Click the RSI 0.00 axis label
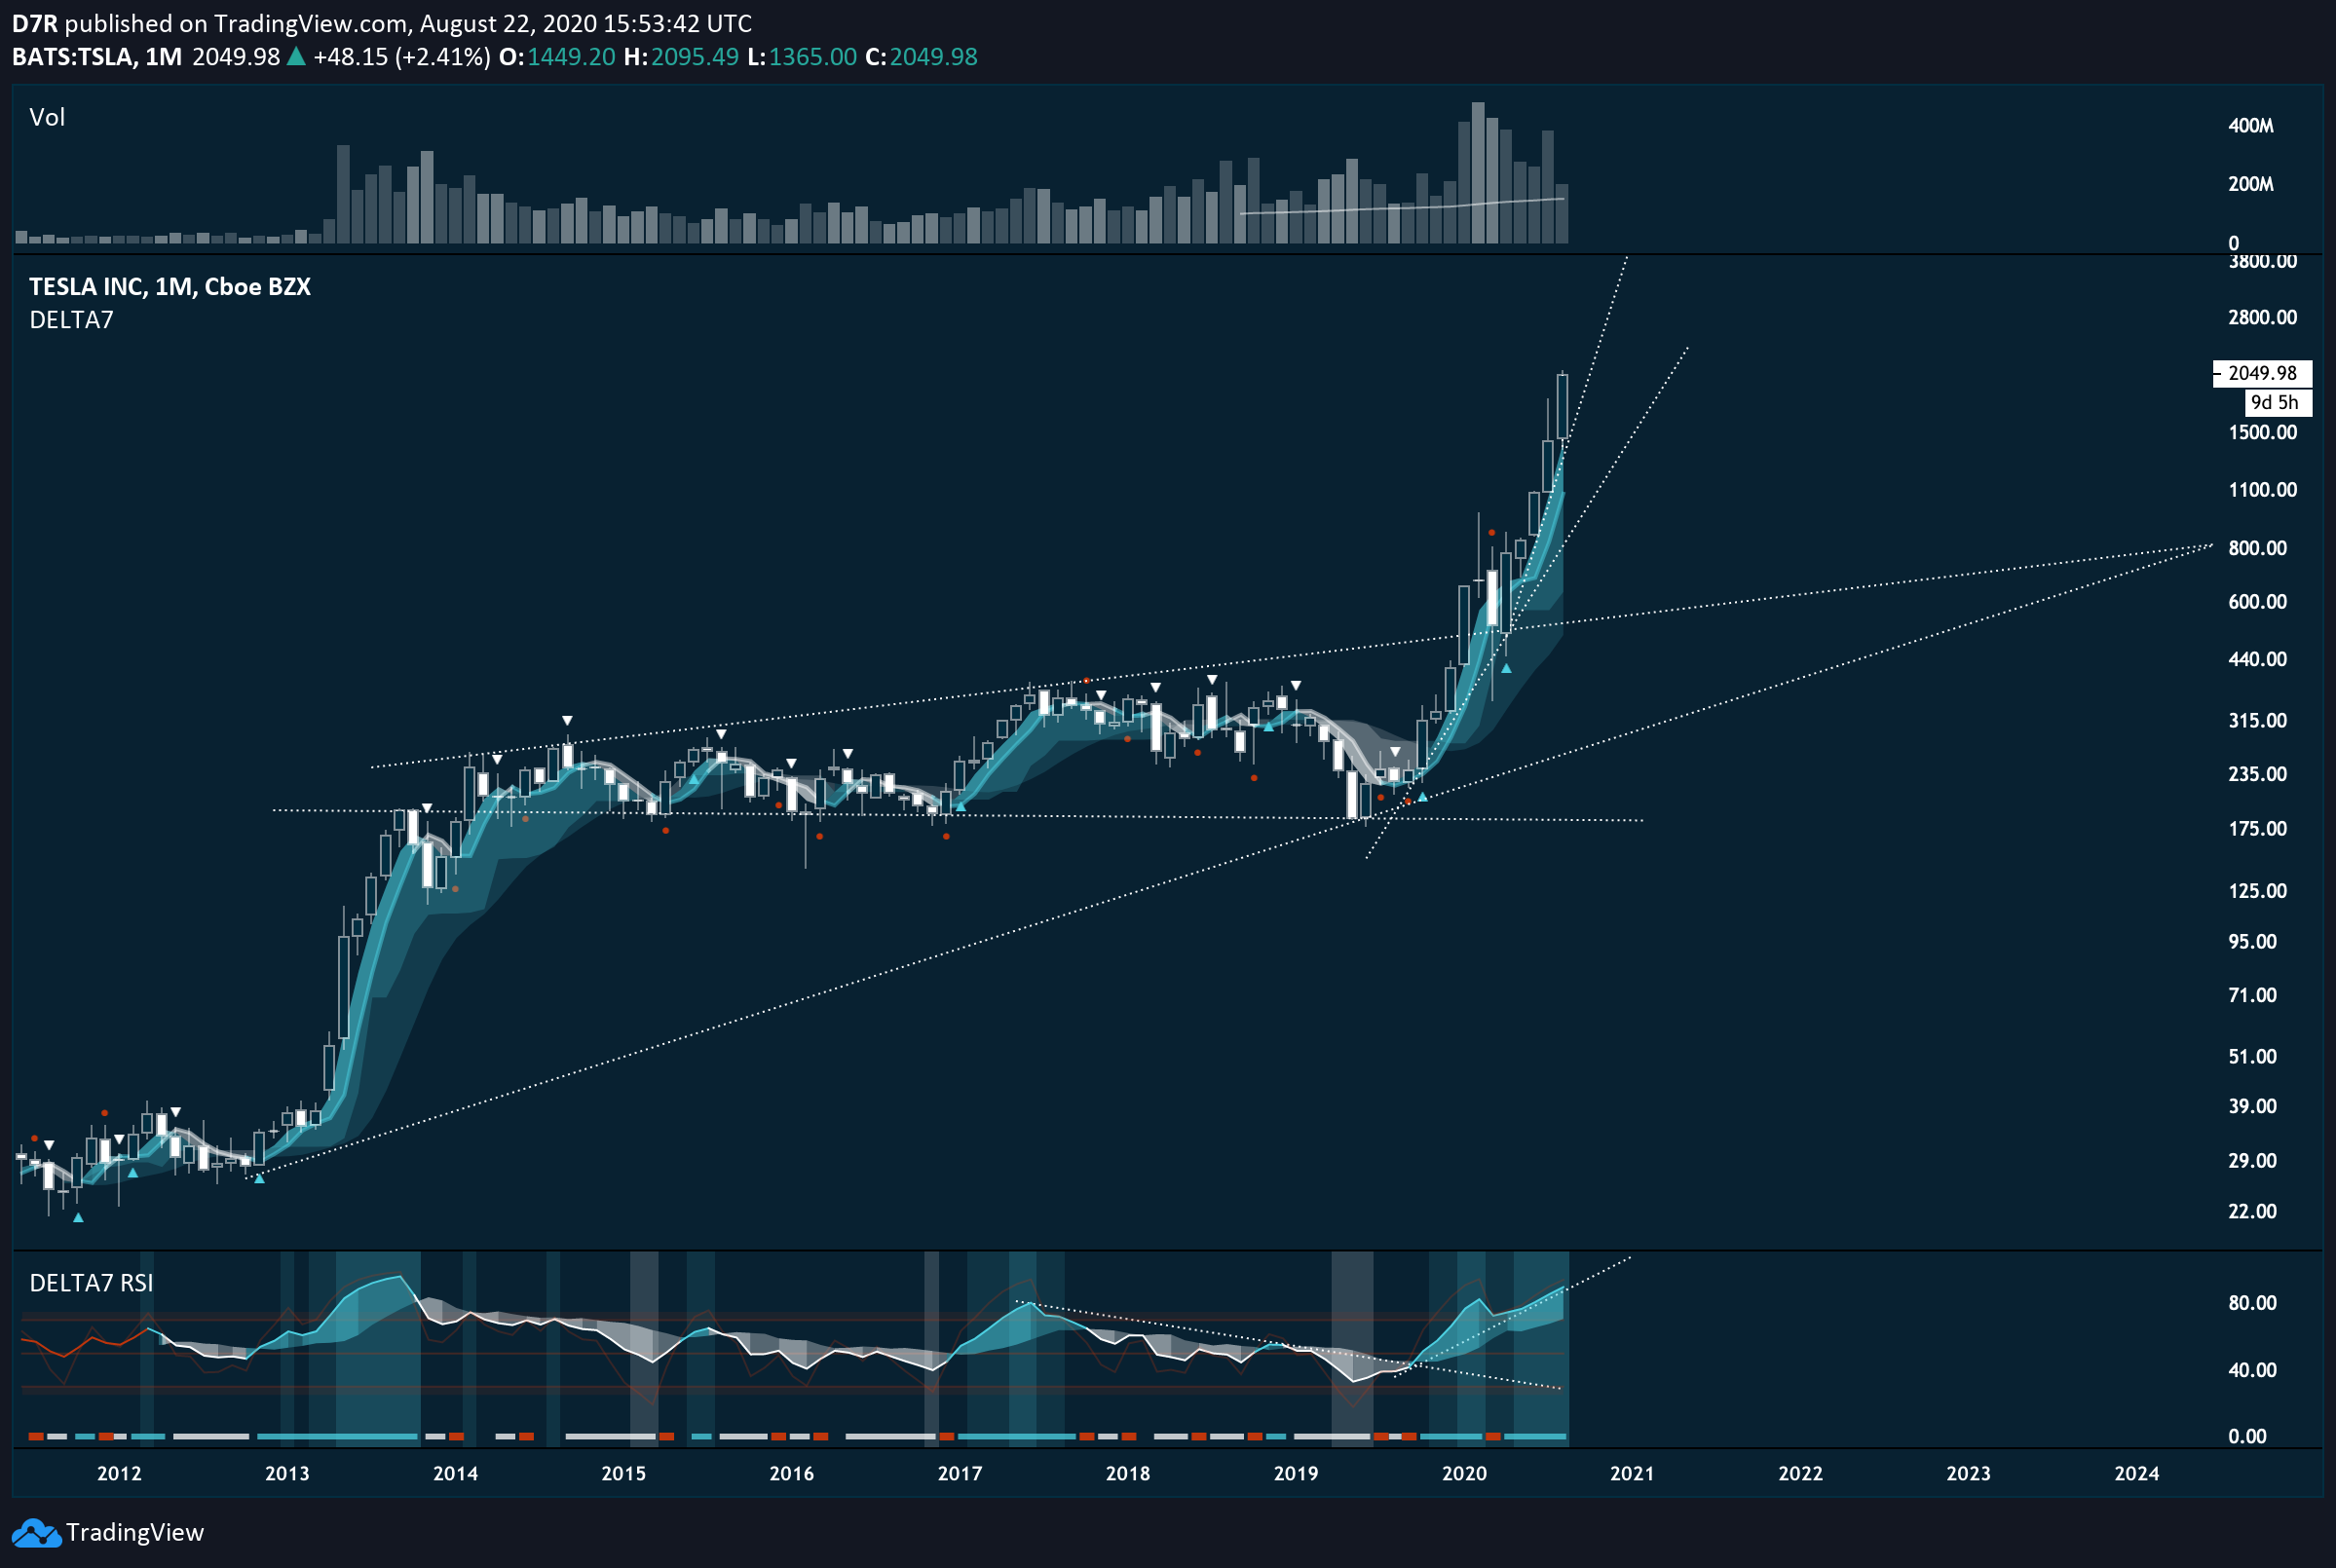The height and width of the screenshot is (1568, 2336). coord(2247,1437)
